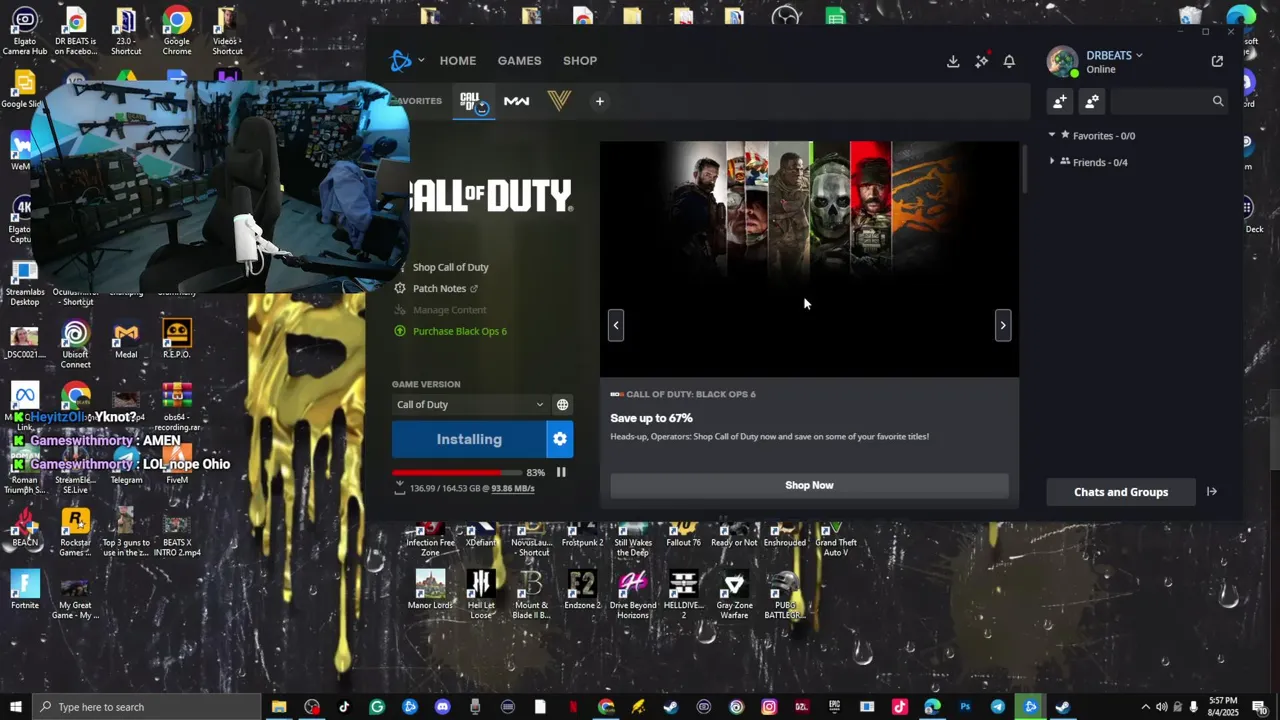This screenshot has width=1280, height=720.
Task: Open Ubisoft Connect desktop icon
Action: pos(75,345)
